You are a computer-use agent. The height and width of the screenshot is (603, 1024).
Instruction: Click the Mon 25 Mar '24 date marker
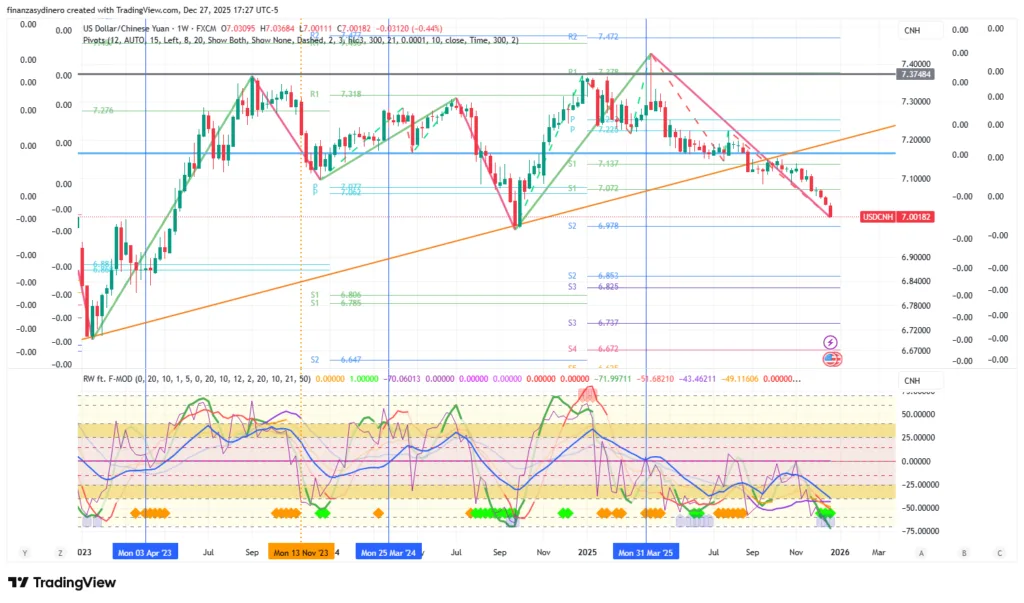[x=388, y=552]
